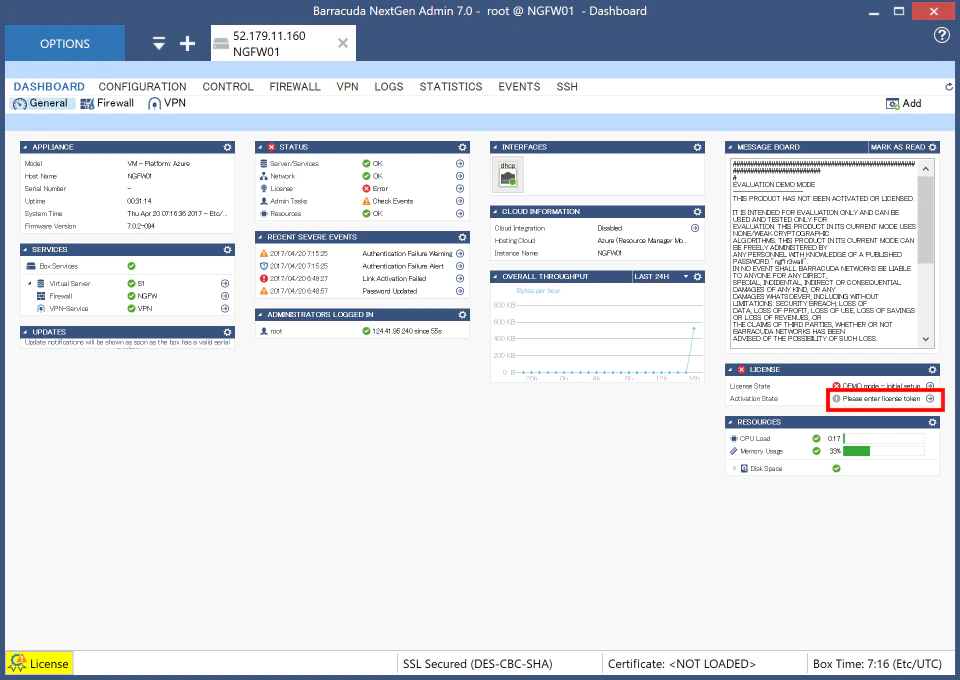
Task: Open the Interfaces panel settings gear
Action: tap(697, 148)
